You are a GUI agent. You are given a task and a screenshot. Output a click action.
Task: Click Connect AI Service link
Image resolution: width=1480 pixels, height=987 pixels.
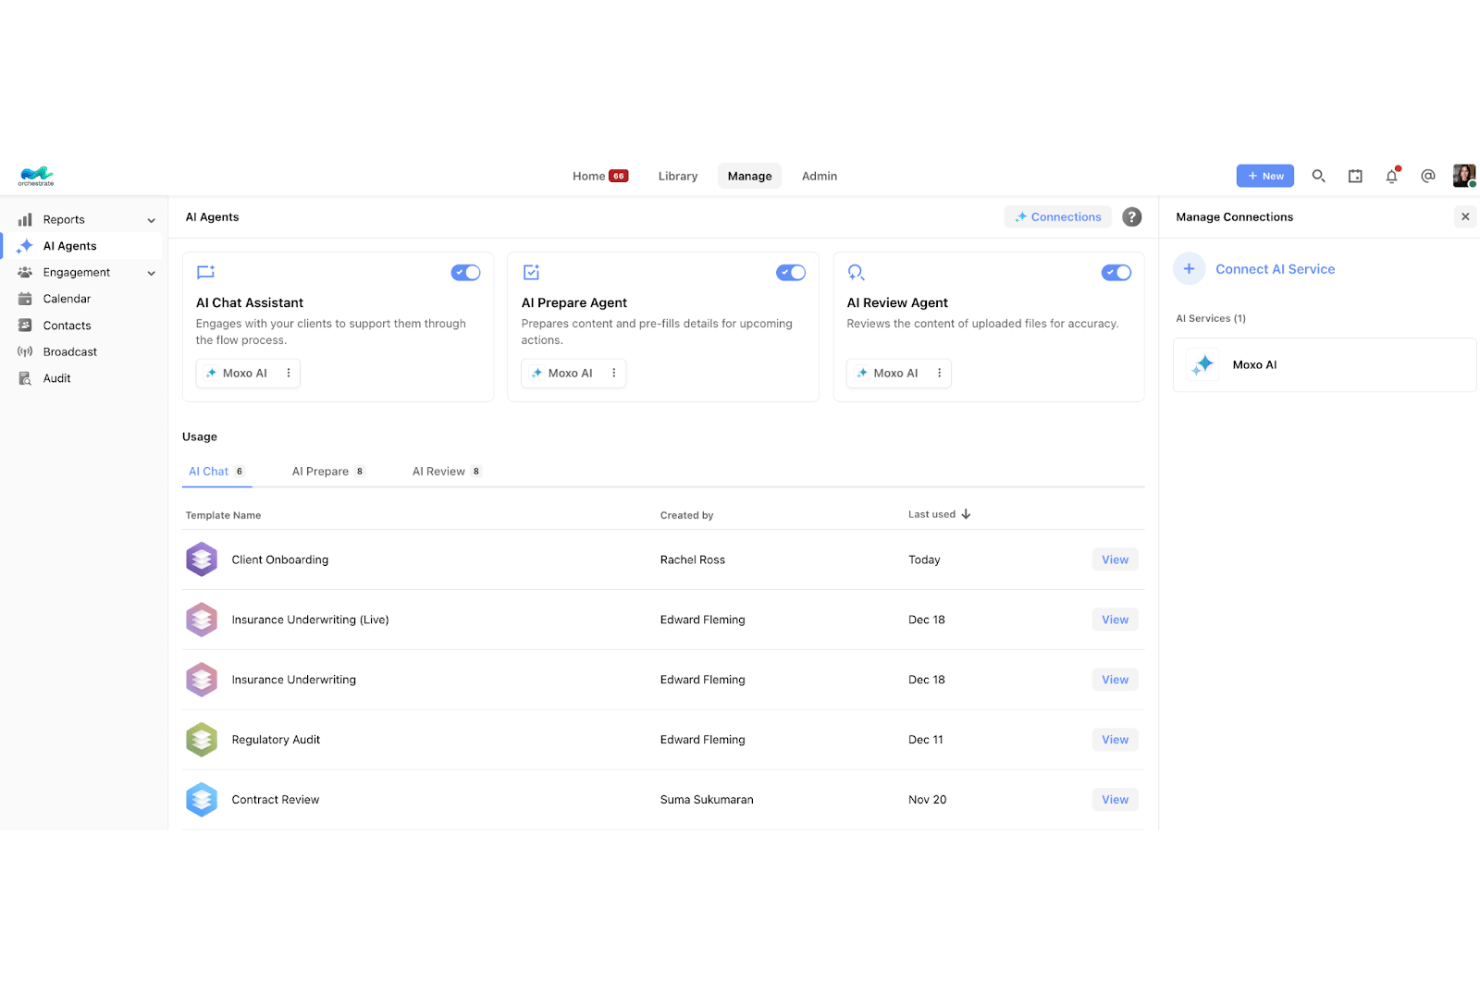pos(1275,269)
